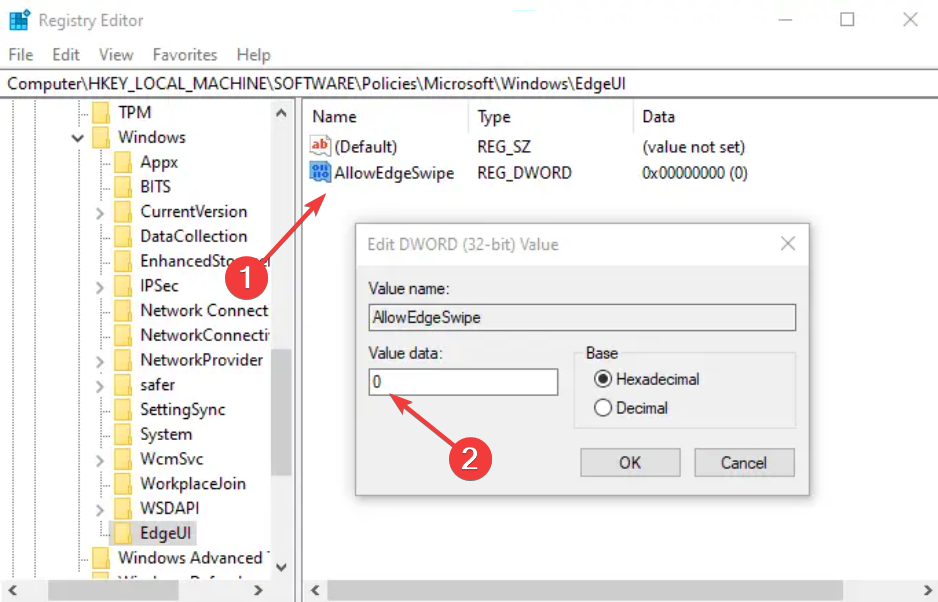Collapse the Windows tree node
This screenshot has height=602, width=938.
pyautogui.click(x=78, y=138)
